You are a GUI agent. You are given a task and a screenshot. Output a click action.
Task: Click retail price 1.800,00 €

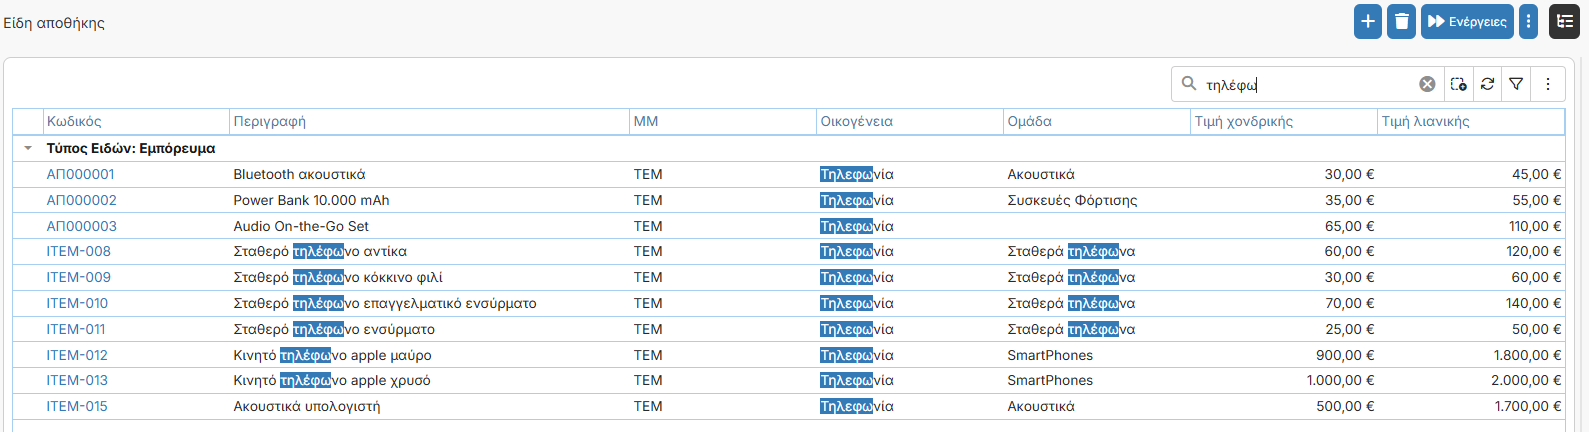tap(1527, 355)
